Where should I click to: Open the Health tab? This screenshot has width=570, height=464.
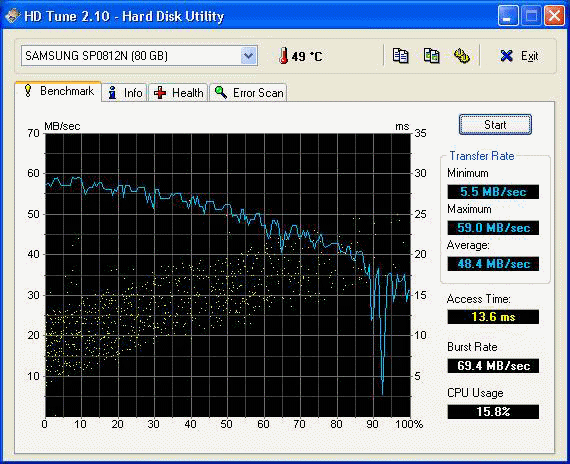click(x=178, y=93)
